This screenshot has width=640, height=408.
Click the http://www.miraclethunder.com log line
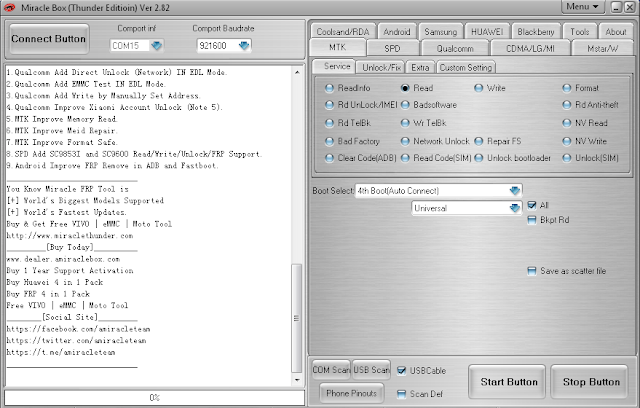click(70, 235)
